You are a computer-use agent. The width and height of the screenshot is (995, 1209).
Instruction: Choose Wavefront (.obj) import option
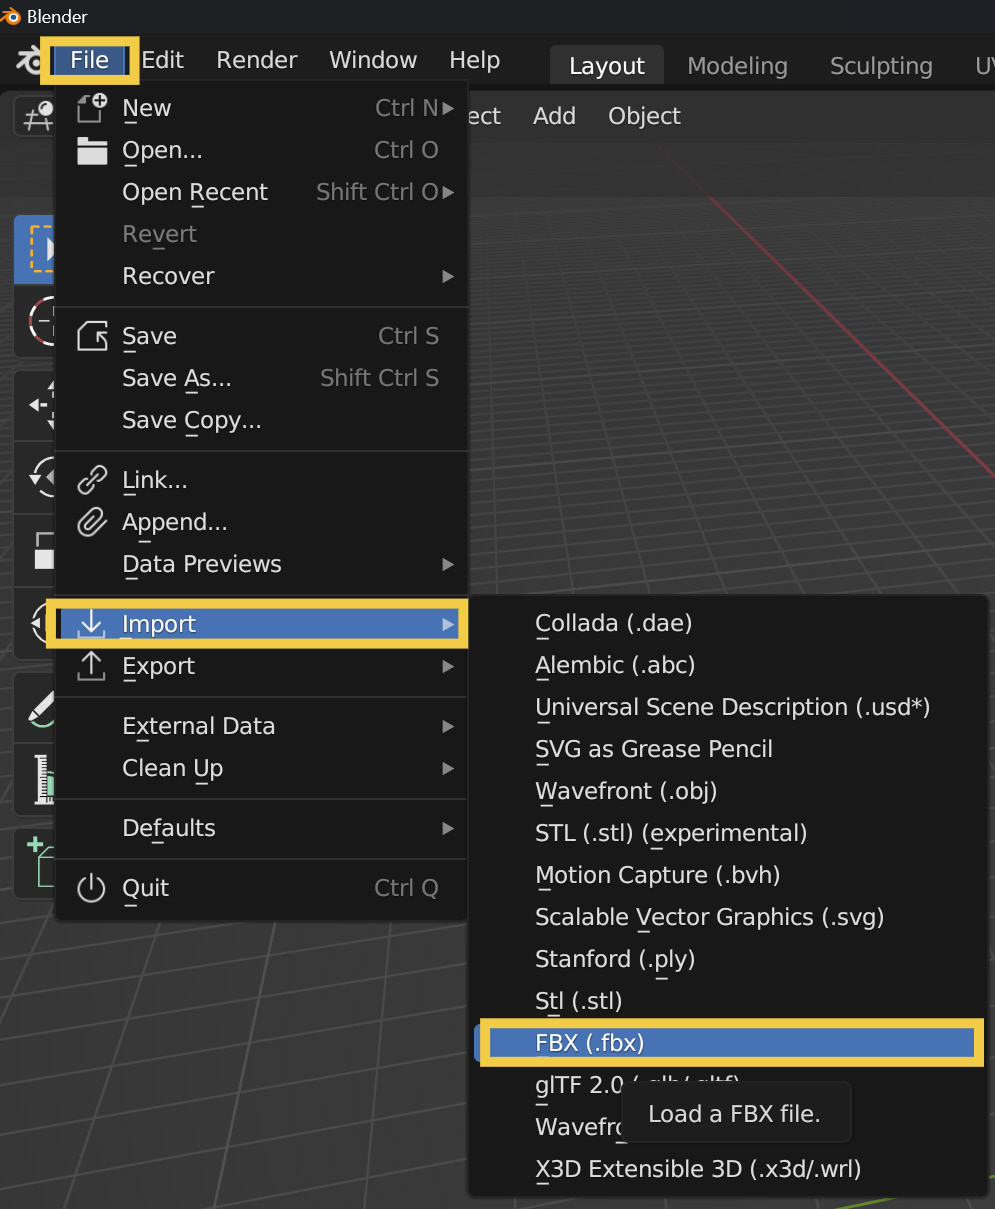pyautogui.click(x=727, y=791)
